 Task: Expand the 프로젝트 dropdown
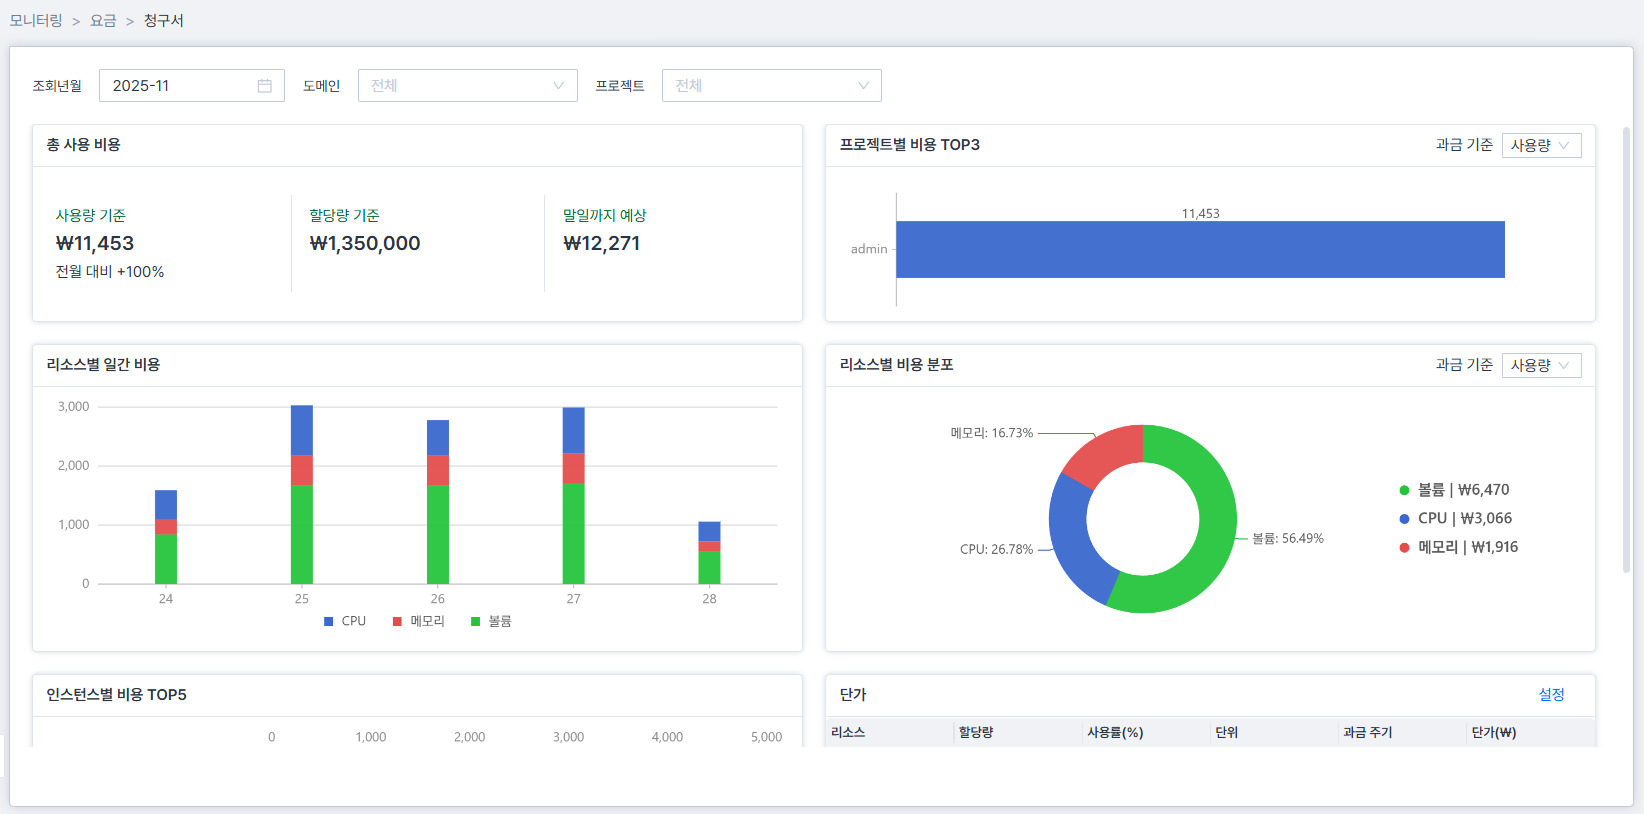[771, 86]
